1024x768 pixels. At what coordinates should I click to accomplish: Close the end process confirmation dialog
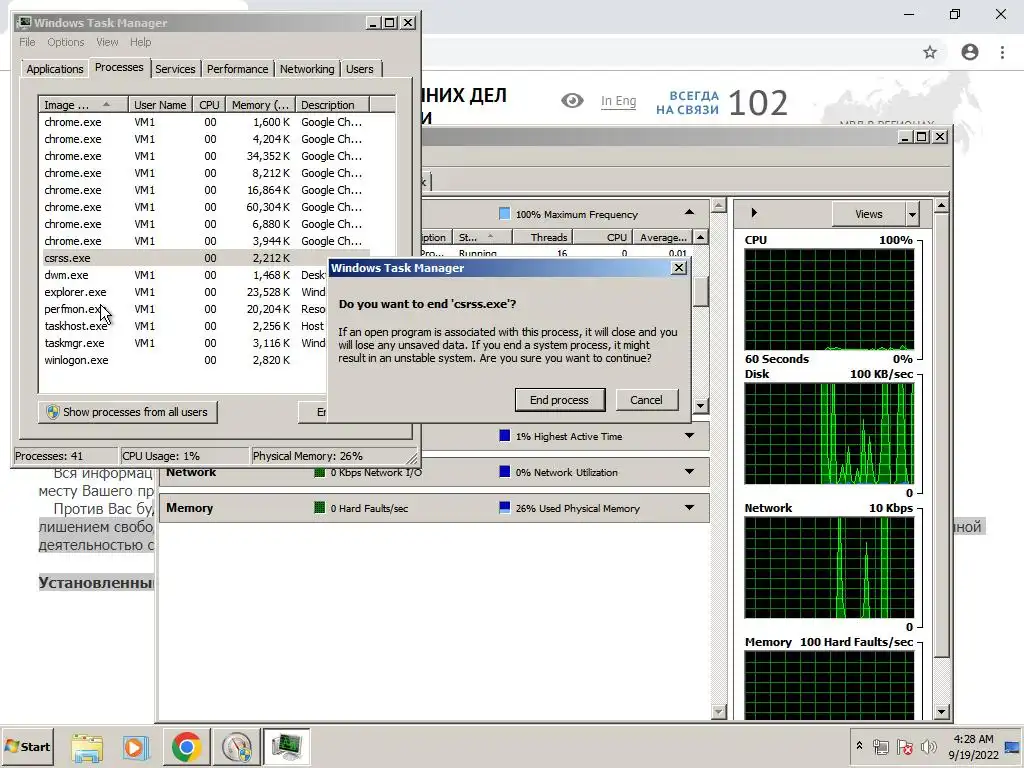[679, 268]
